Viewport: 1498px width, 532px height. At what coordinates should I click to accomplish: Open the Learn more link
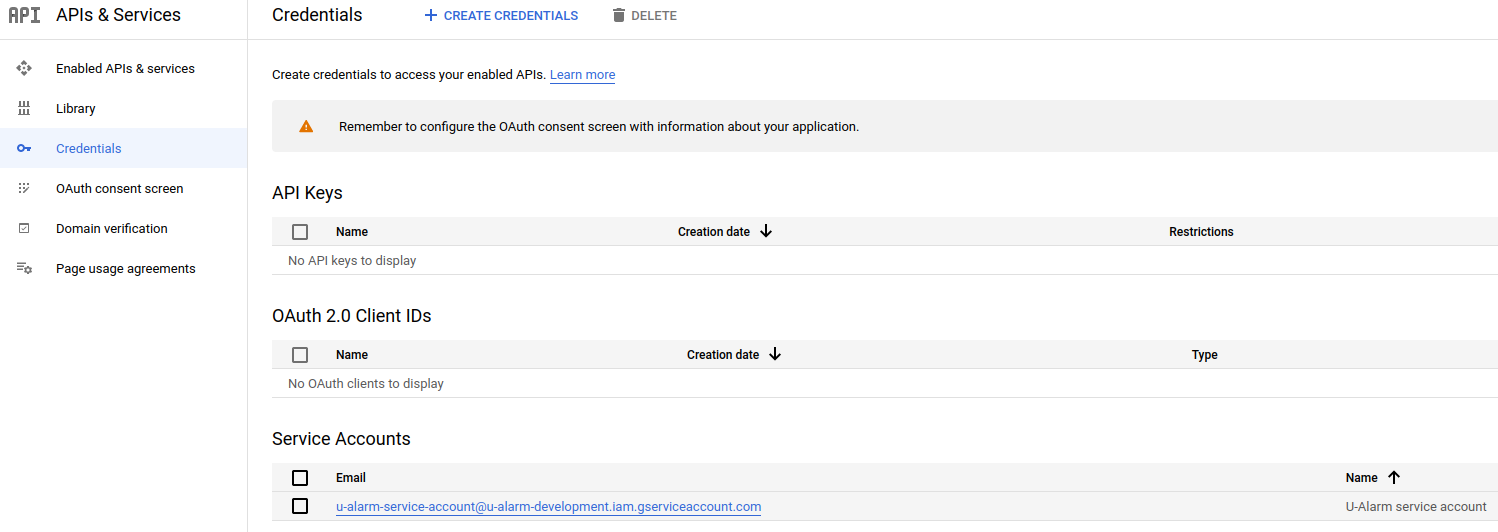(582, 75)
